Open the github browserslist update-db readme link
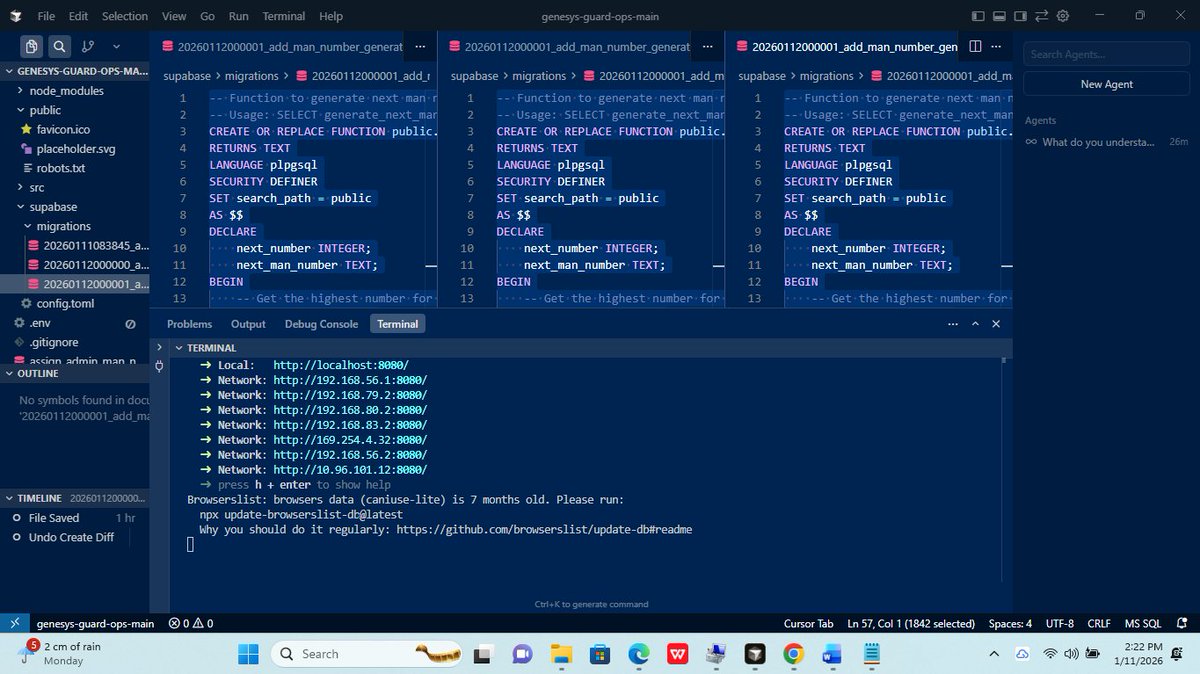The width and height of the screenshot is (1200, 674). click(544, 529)
